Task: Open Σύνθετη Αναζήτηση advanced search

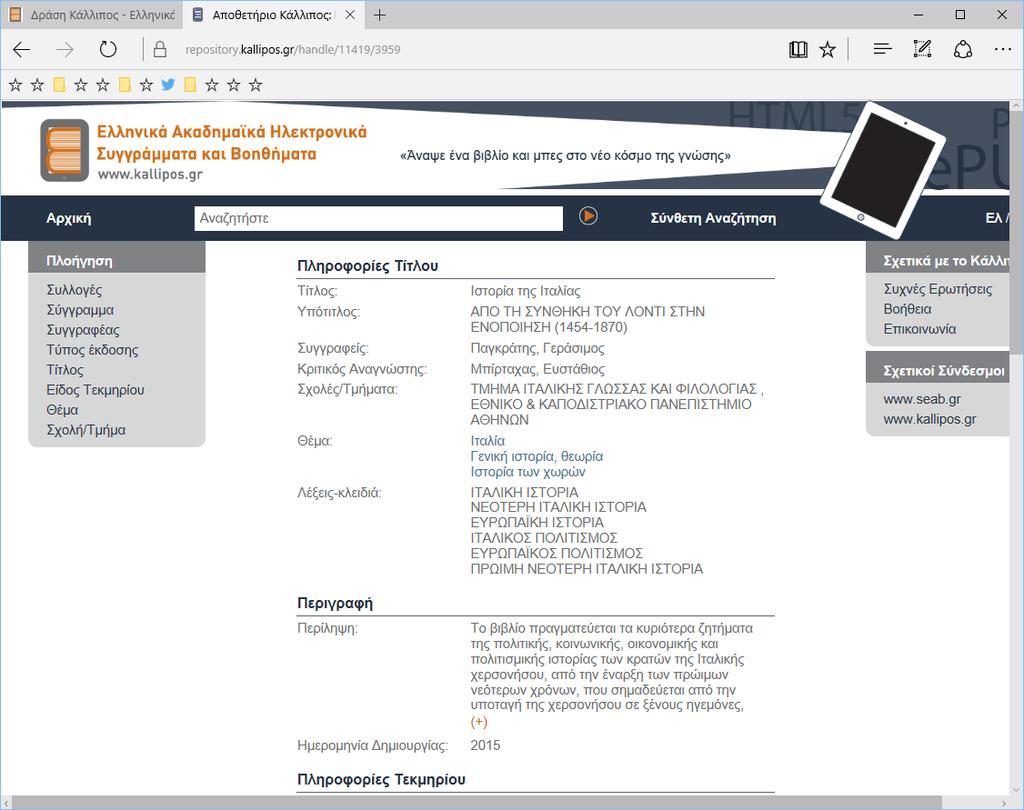Action: (713, 218)
